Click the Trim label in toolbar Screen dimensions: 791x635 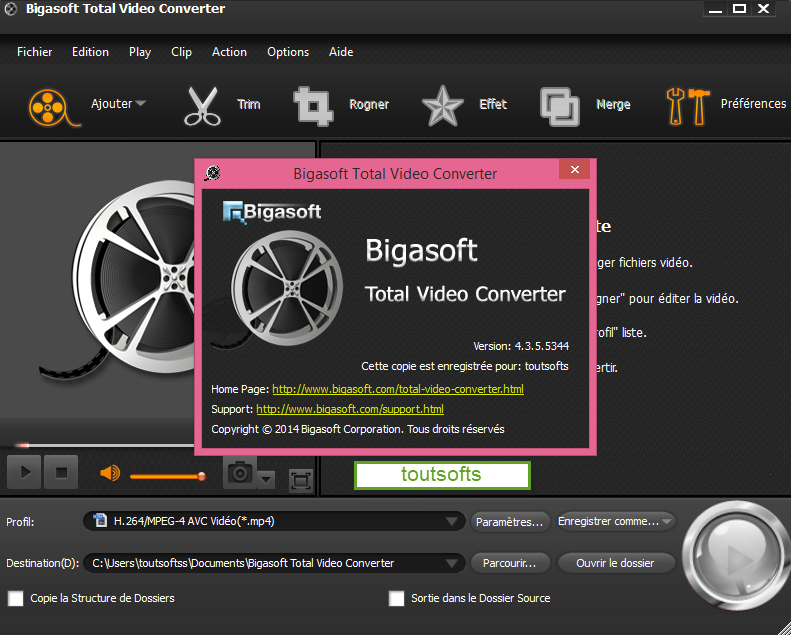[249, 104]
